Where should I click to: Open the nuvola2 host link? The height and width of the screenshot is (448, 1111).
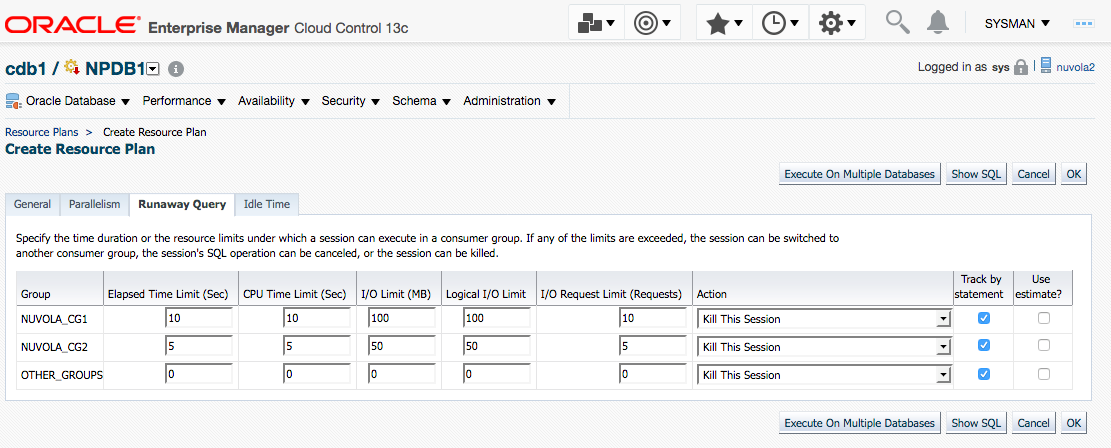[x=1076, y=67]
